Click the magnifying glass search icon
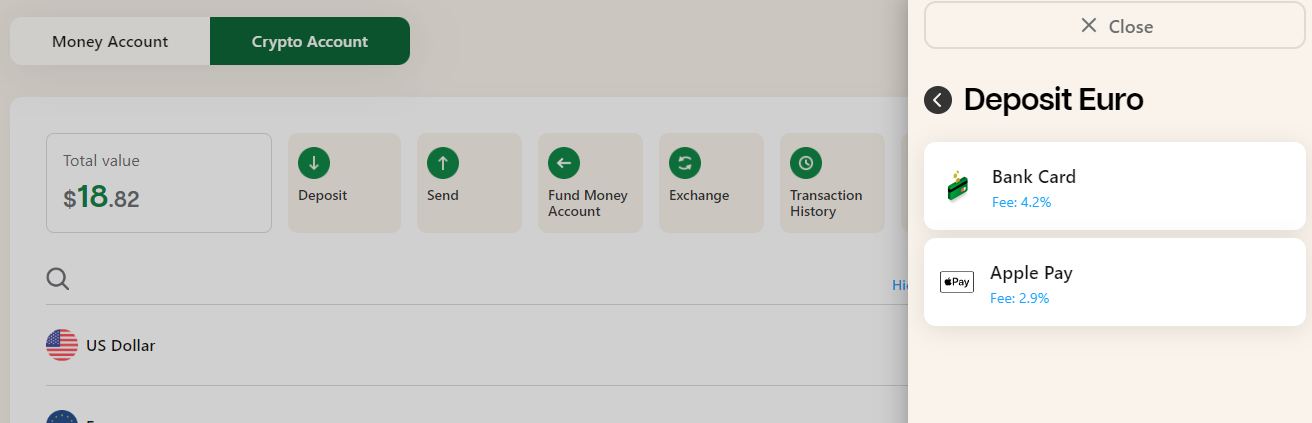The height and width of the screenshot is (423, 1312). [58, 279]
